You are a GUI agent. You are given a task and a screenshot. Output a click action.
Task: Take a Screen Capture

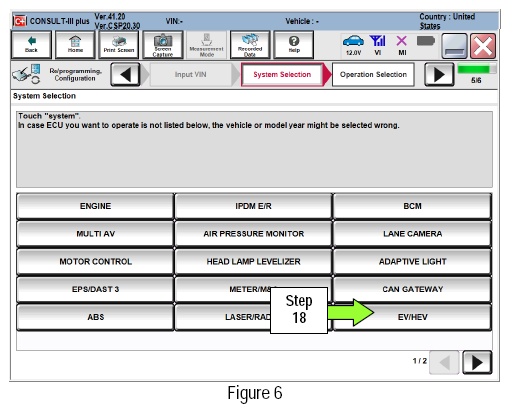coord(163,45)
